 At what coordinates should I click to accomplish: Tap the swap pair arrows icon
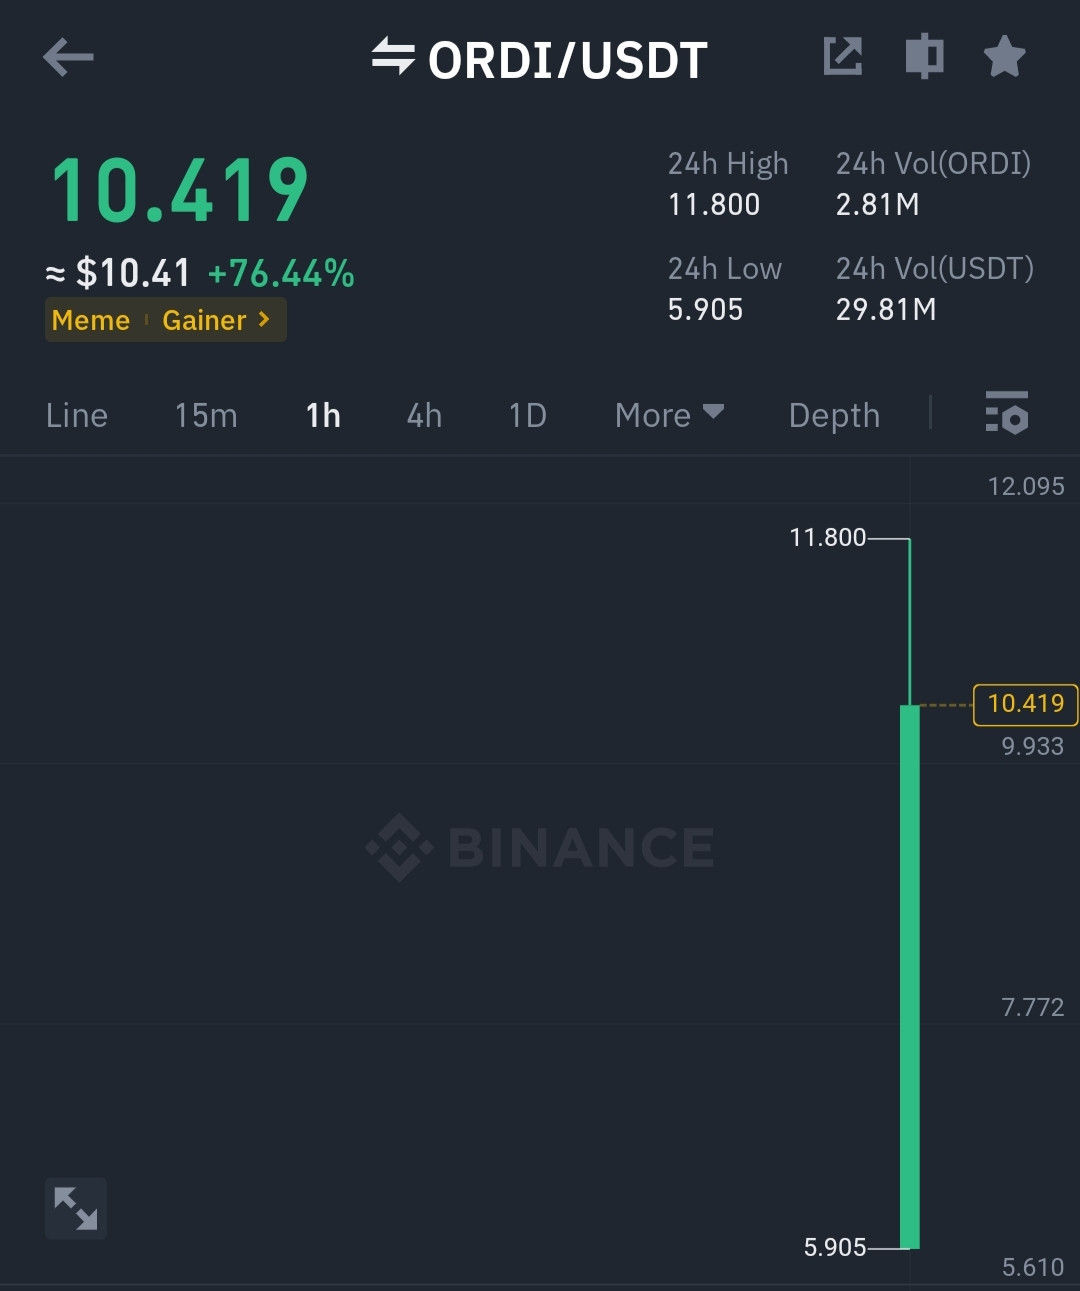[393, 57]
